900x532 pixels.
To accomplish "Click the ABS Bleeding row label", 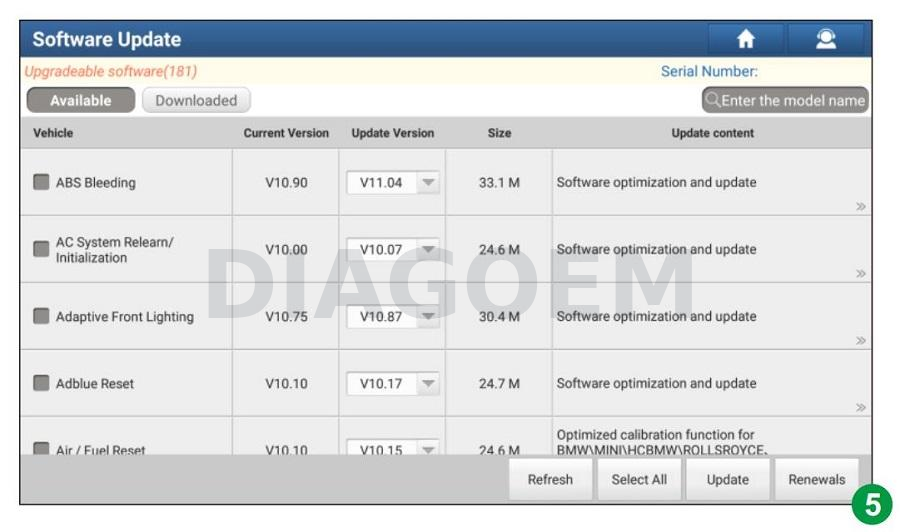I will click(x=96, y=182).
